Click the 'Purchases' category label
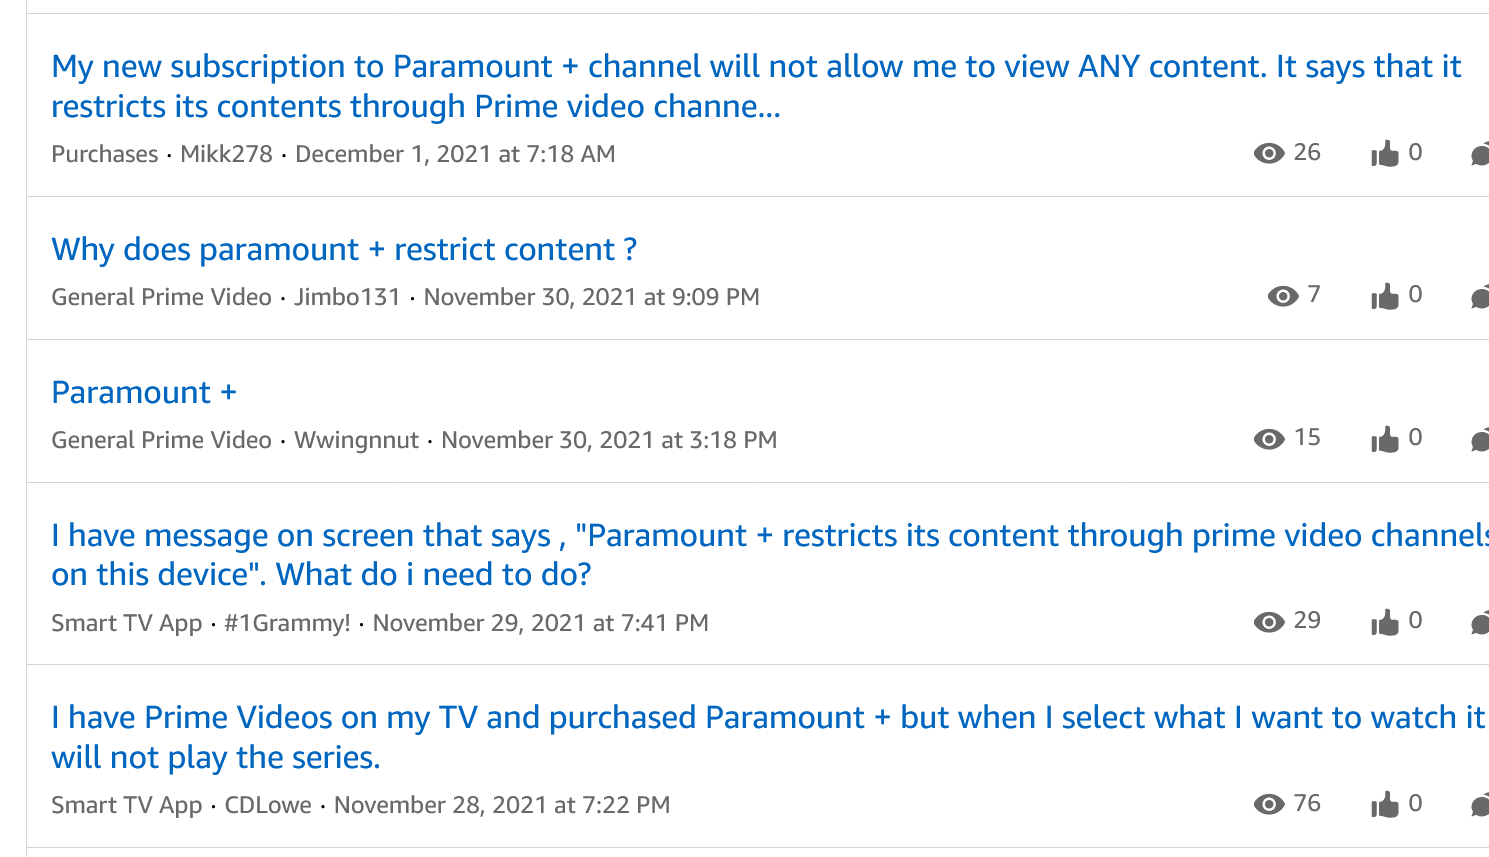 tap(104, 154)
